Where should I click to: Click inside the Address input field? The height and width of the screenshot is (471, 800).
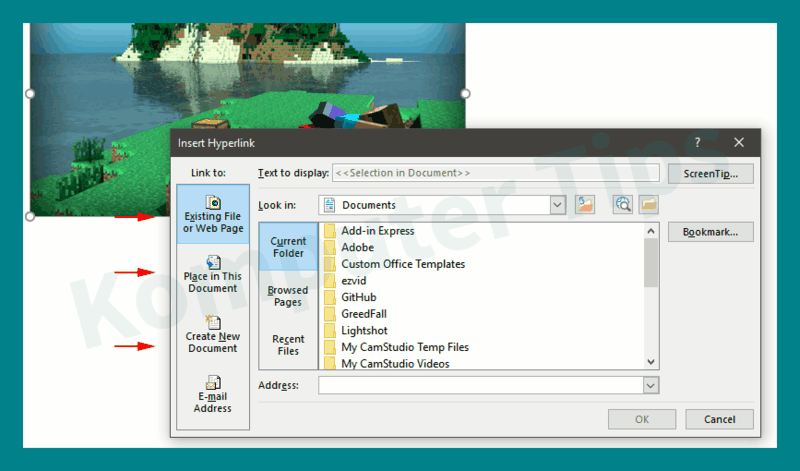pos(480,385)
